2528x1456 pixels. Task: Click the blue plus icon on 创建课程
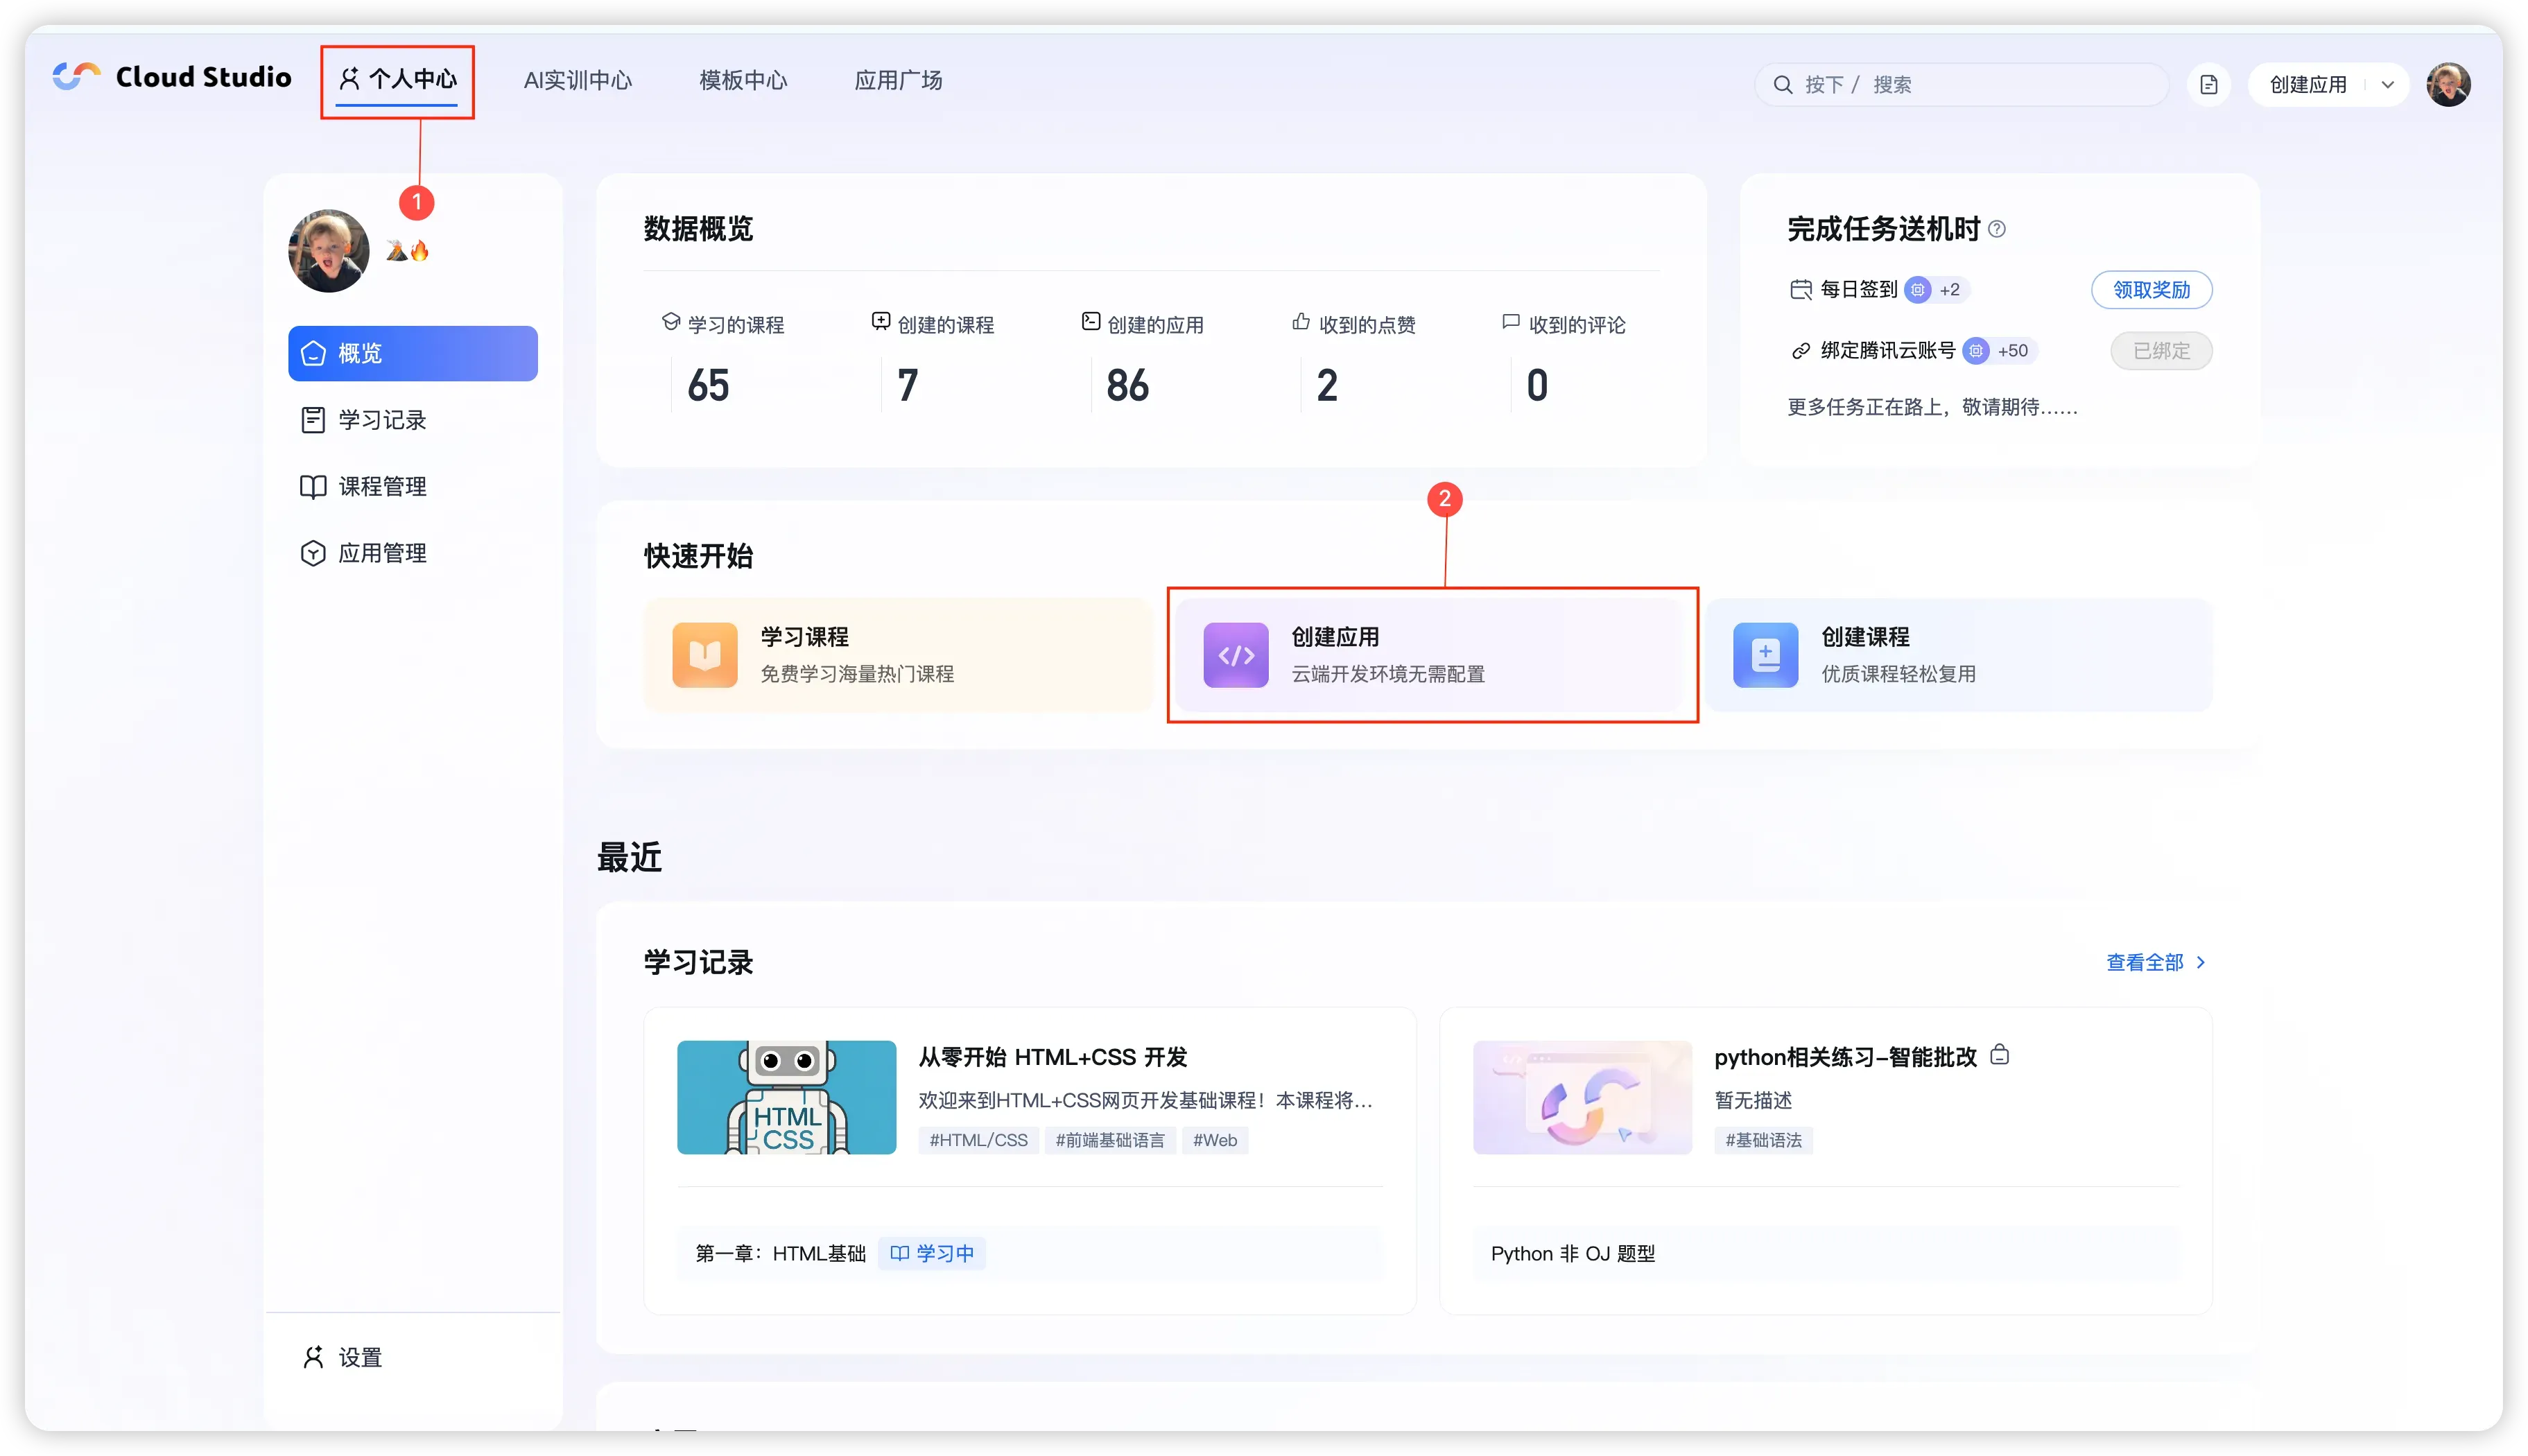click(1765, 655)
